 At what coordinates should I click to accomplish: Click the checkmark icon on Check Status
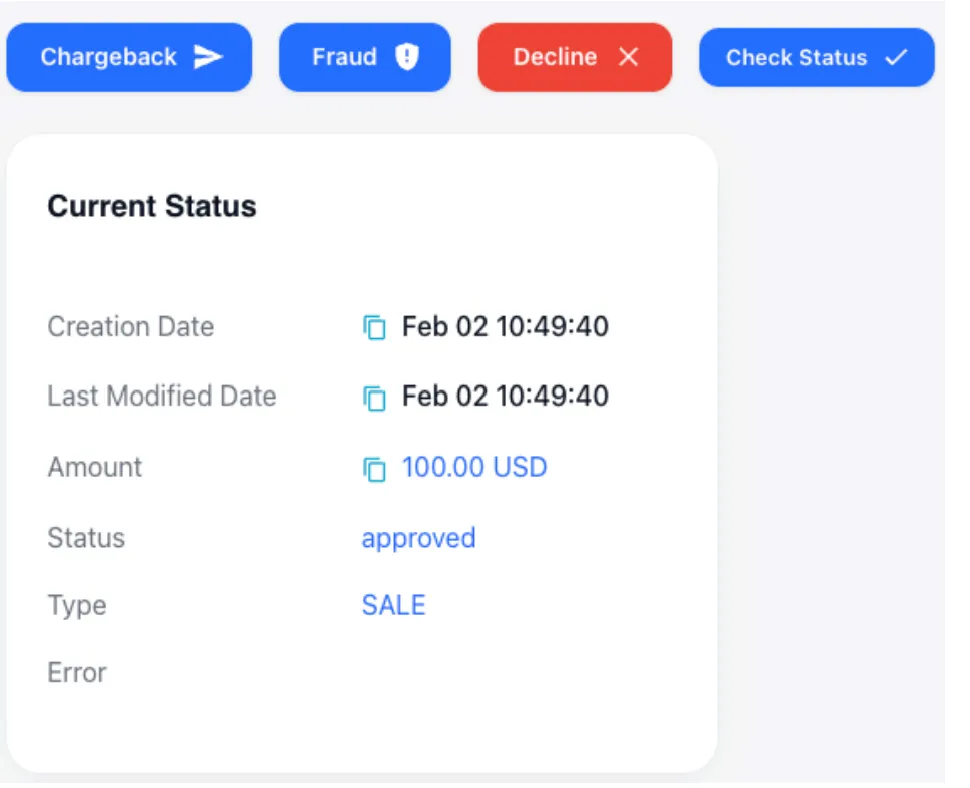[x=896, y=57]
